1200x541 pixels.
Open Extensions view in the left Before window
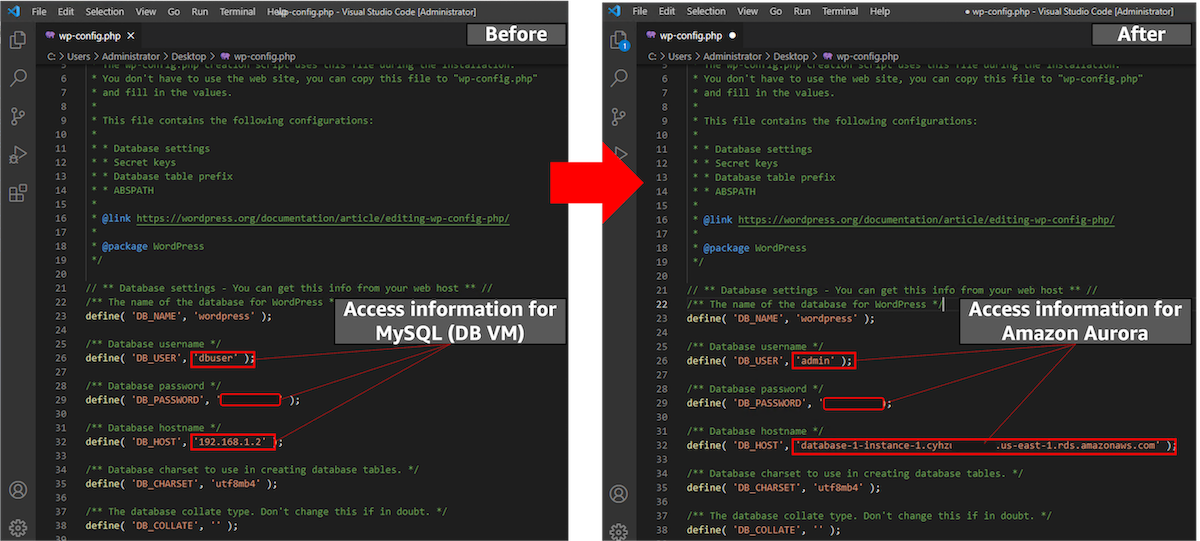(18, 193)
